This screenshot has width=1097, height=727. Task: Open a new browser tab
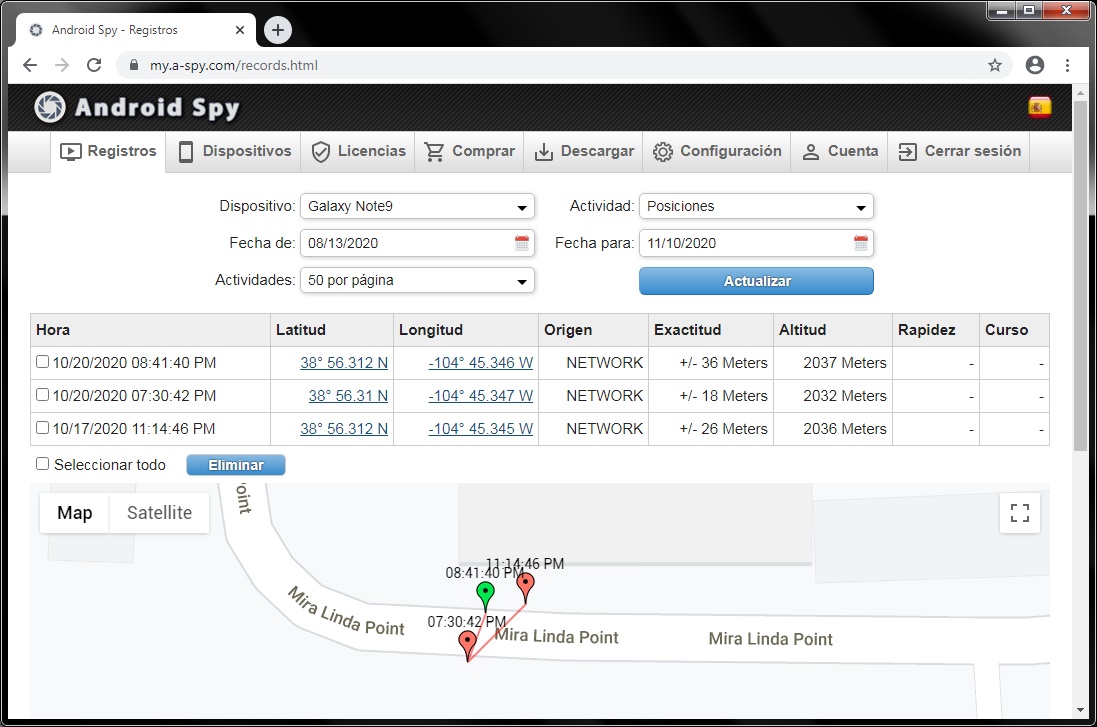[278, 30]
